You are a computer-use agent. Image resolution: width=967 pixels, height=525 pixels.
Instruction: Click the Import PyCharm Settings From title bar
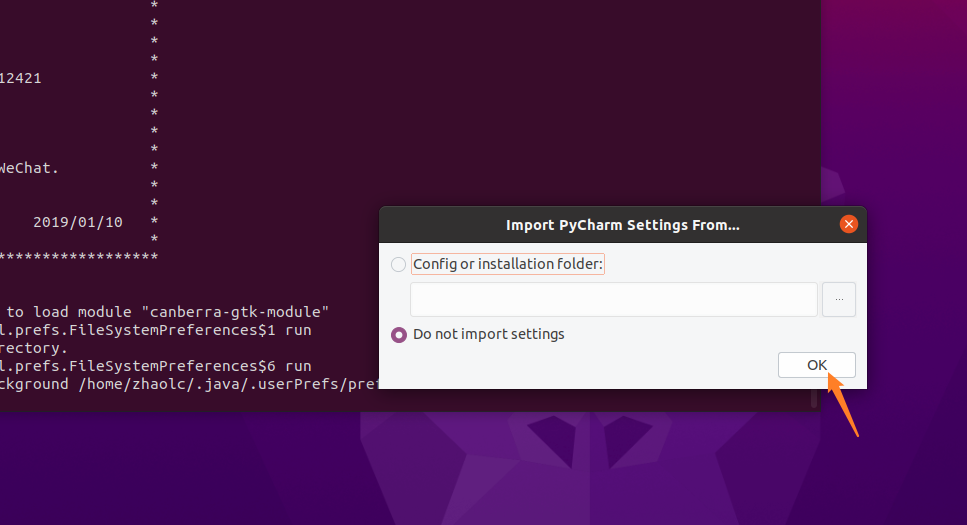tap(622, 224)
